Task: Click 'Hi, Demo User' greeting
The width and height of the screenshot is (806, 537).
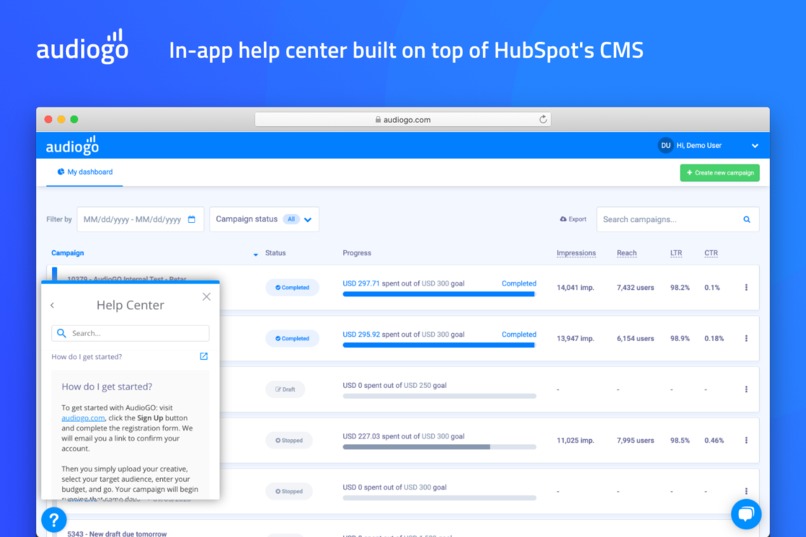Action: point(699,145)
